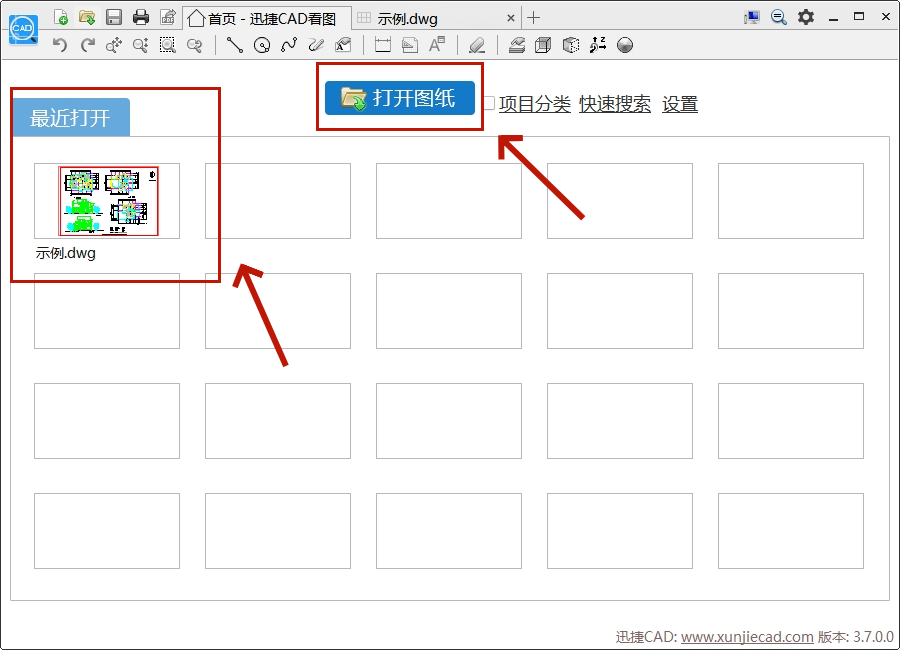Open the layers manager icon
Screen dimensions: 900x650
click(516, 45)
